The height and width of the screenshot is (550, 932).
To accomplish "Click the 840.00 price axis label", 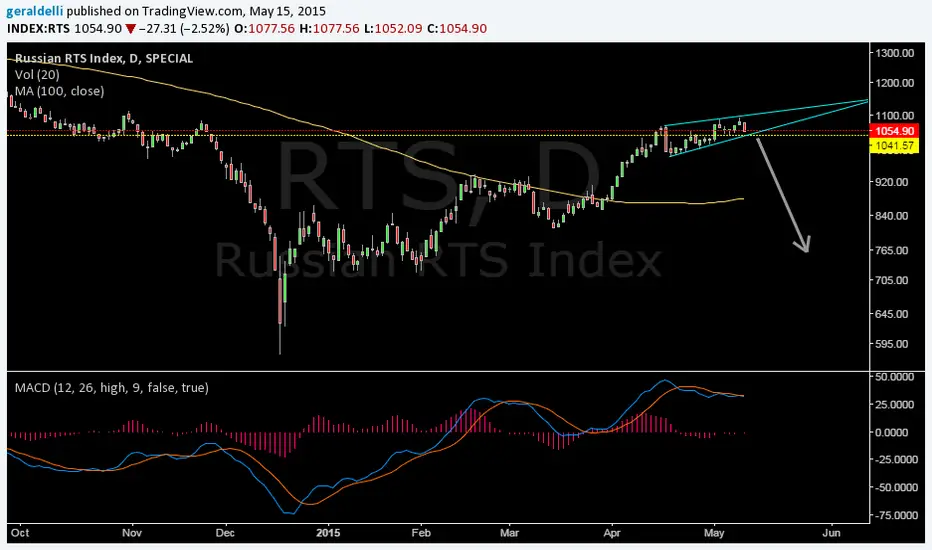I will (x=891, y=216).
